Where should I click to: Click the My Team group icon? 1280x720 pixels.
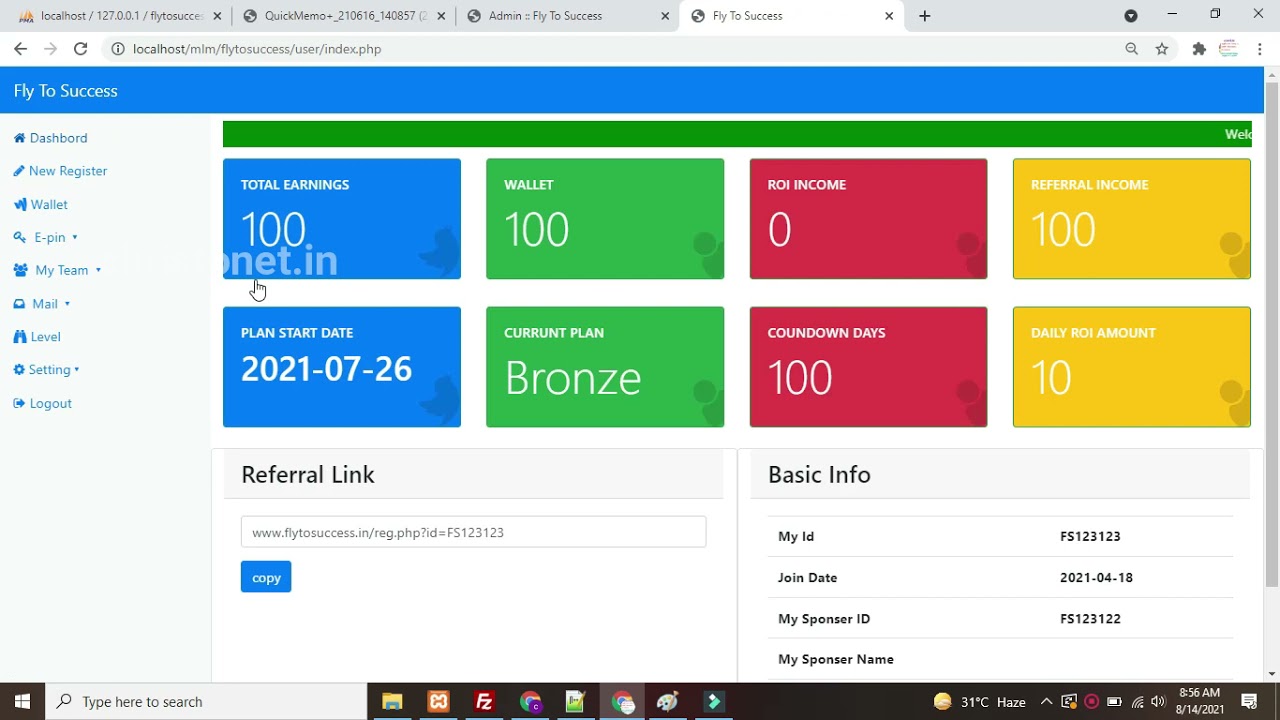[x=21, y=270]
